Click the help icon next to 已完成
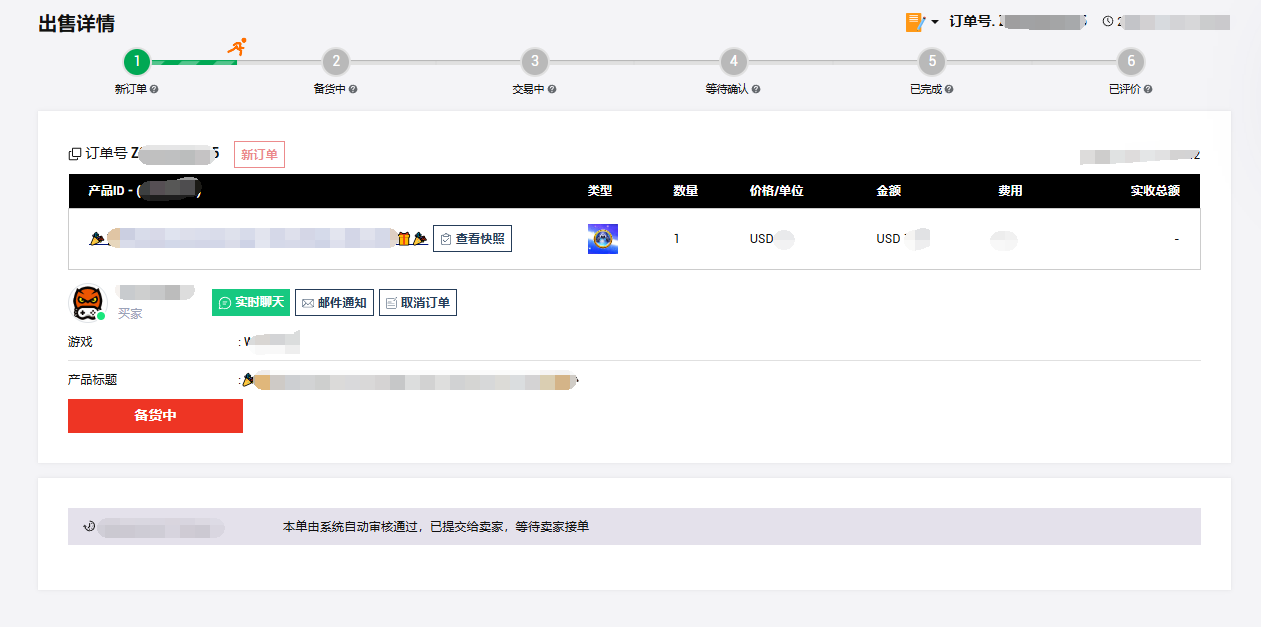1261x627 pixels. (x=949, y=89)
